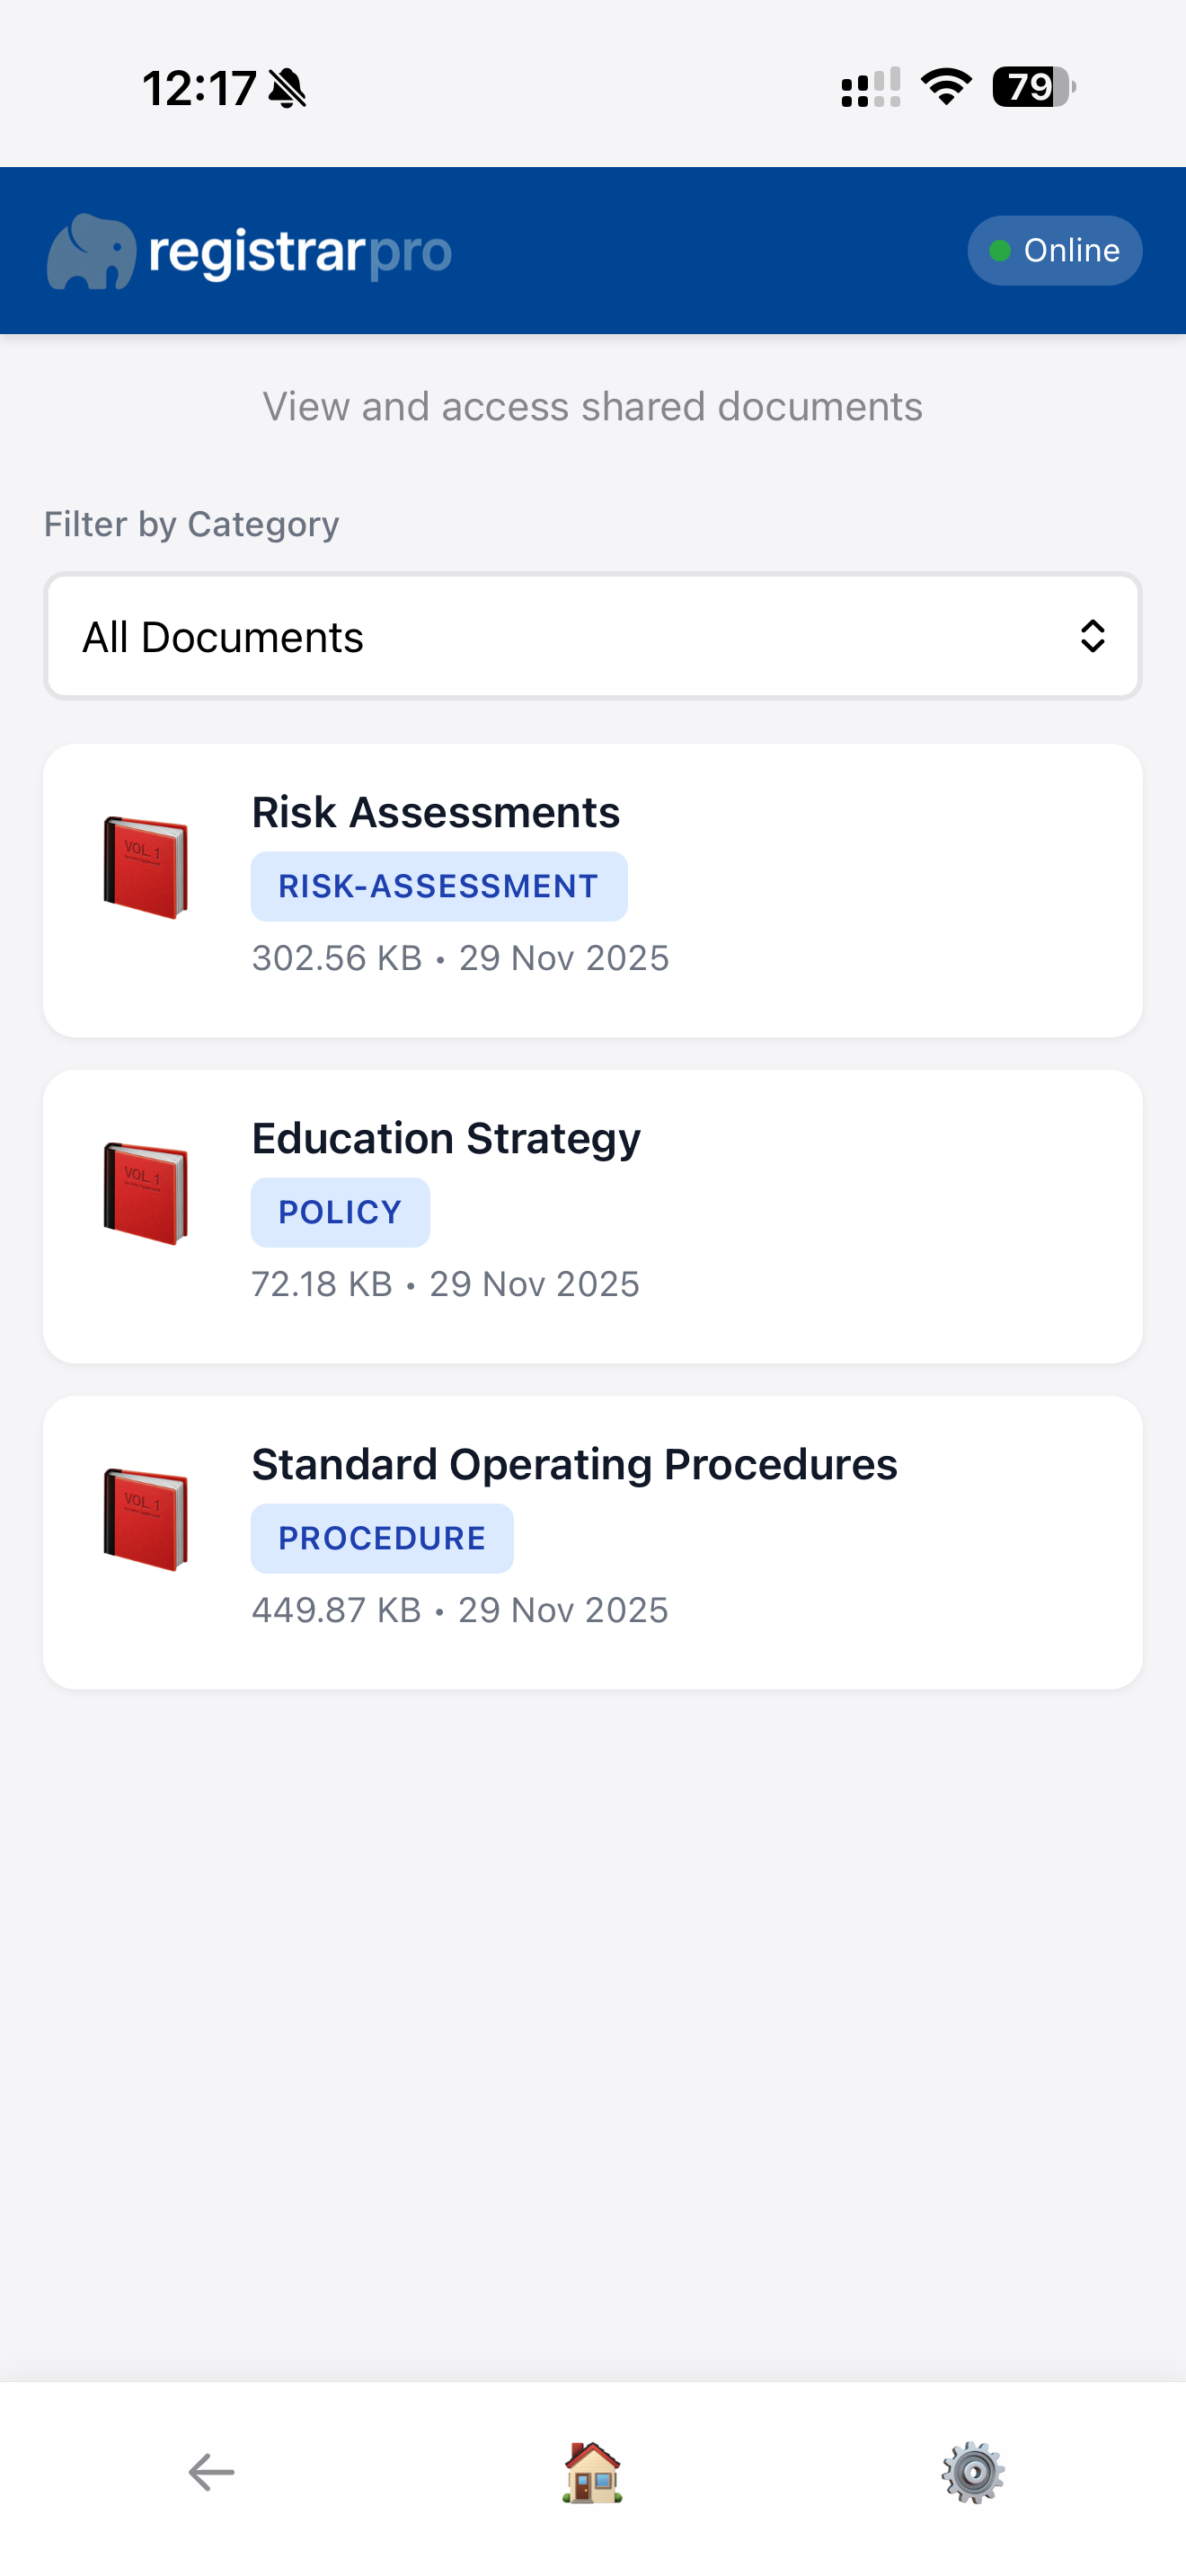This screenshot has width=1186, height=2576.
Task: Select the RISK-ASSESSMENT category tag
Action: (x=438, y=886)
